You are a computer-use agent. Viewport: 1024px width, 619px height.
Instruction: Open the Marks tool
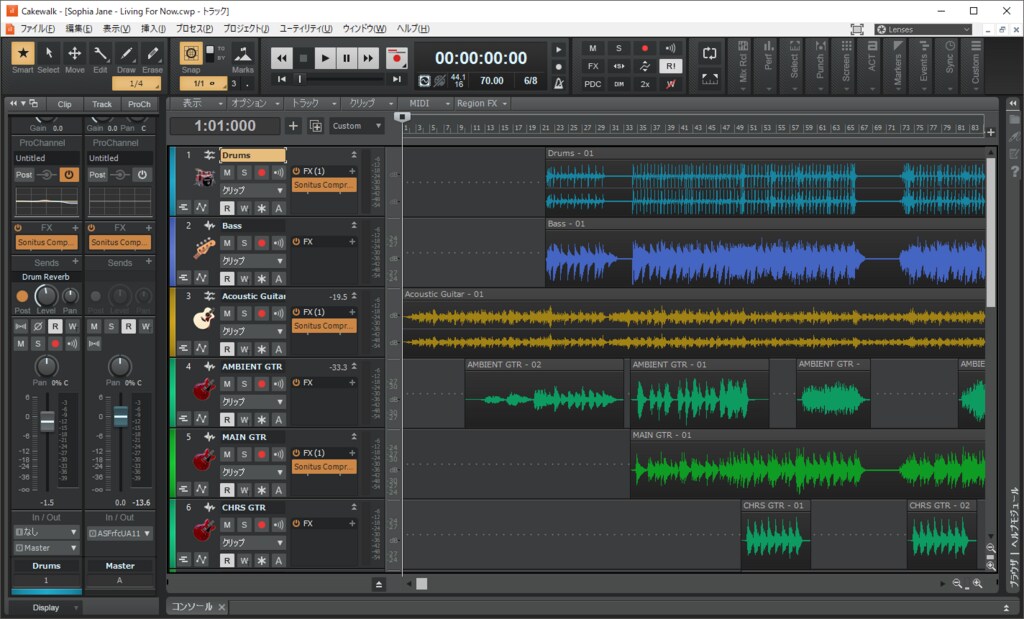coord(242,54)
